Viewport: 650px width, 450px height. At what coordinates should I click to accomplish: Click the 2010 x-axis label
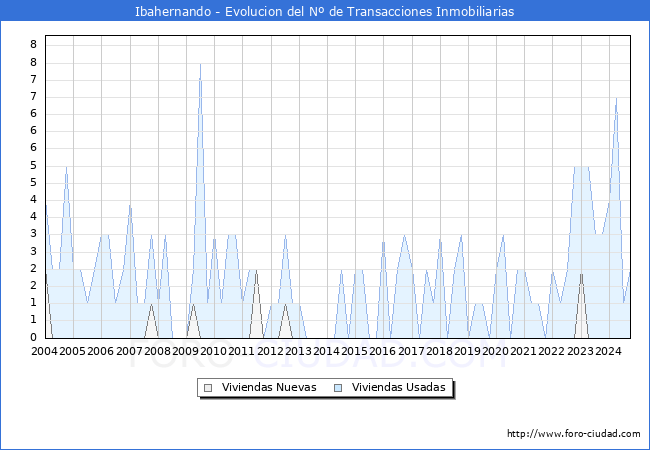coord(213,351)
